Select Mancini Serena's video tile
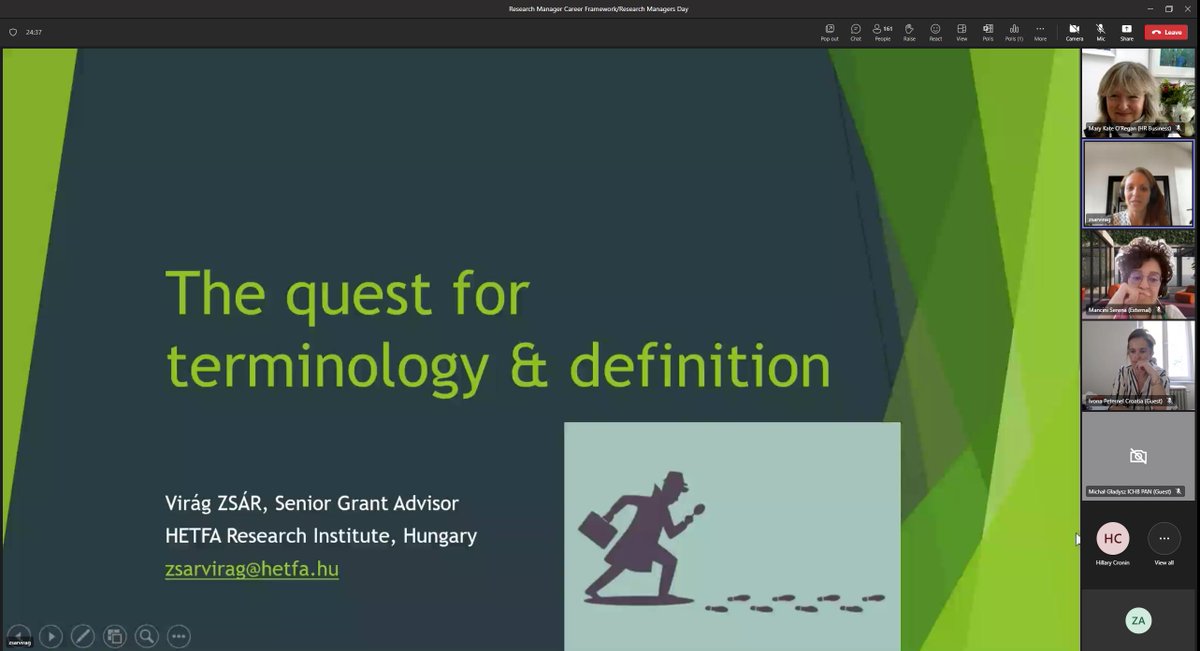This screenshot has height=651, width=1200. (x=1138, y=274)
